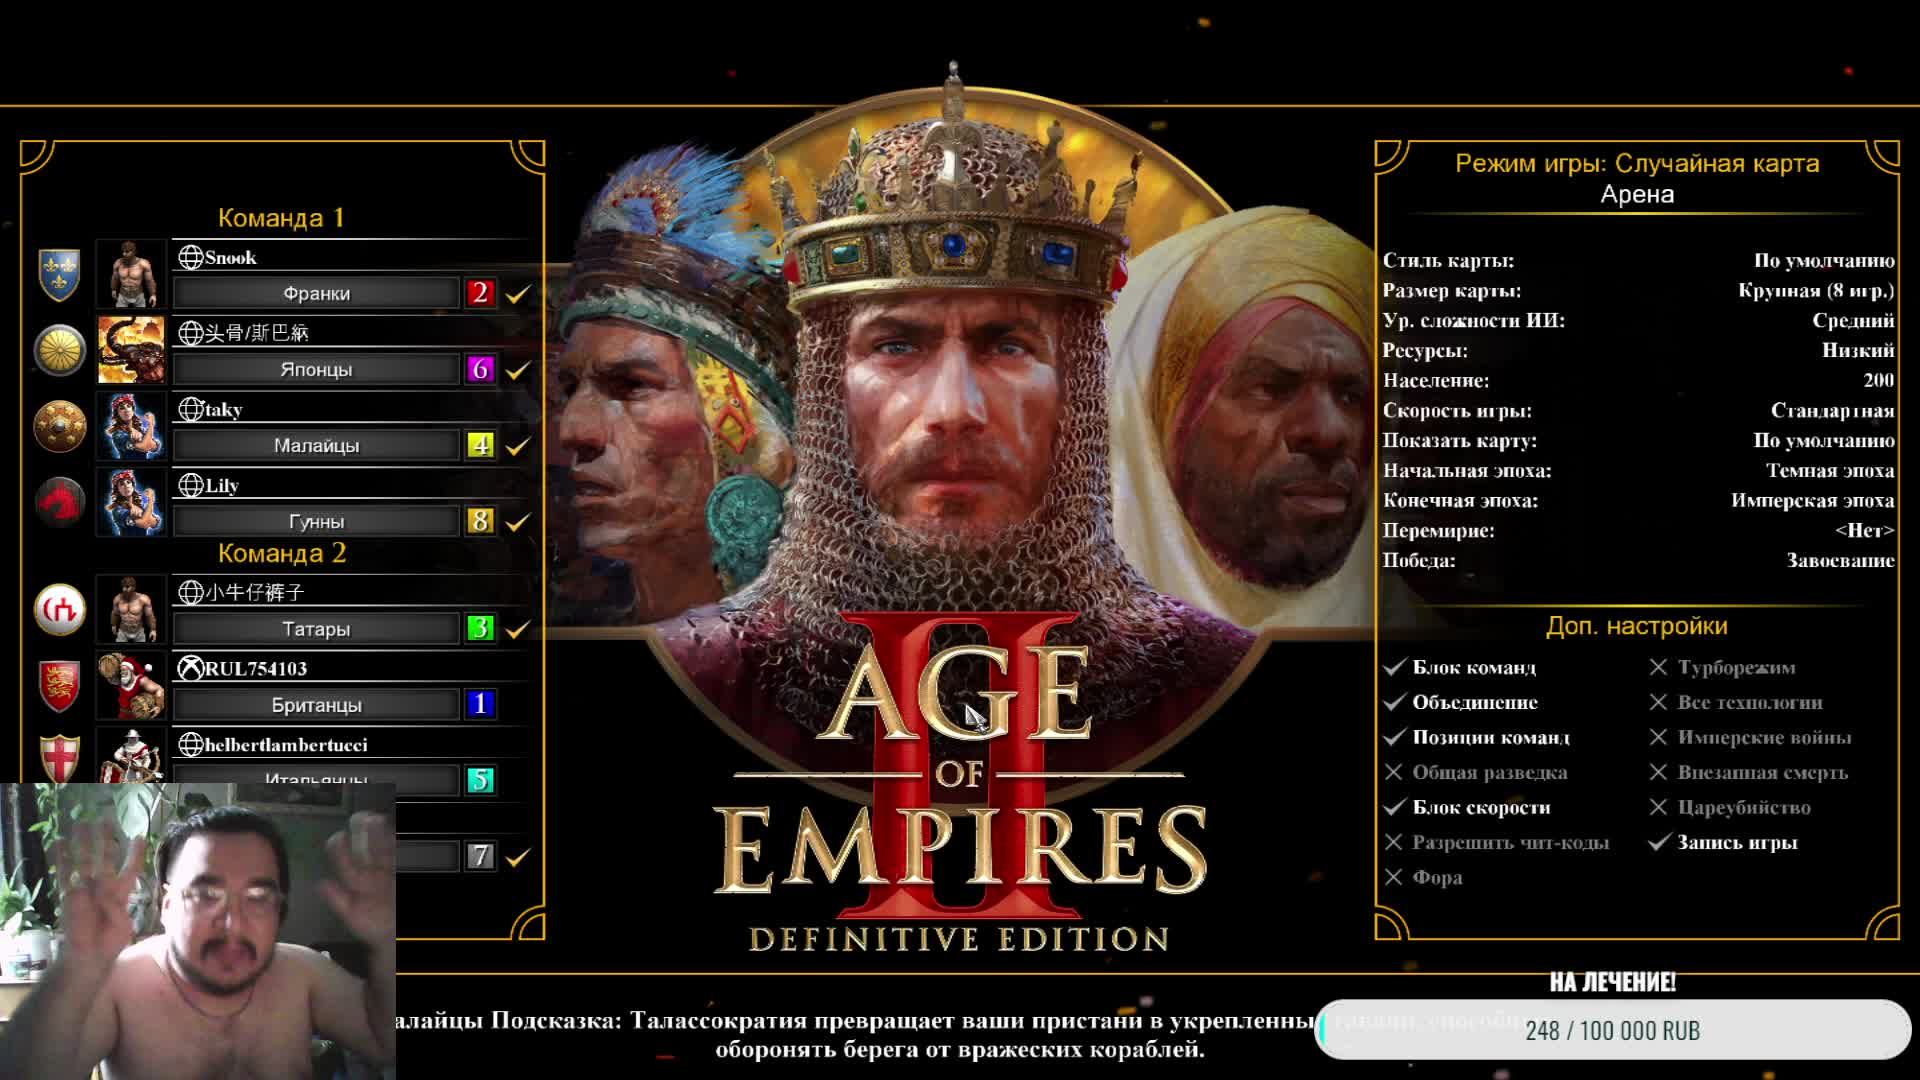Click the Доп. настройки section heading

point(1636,626)
